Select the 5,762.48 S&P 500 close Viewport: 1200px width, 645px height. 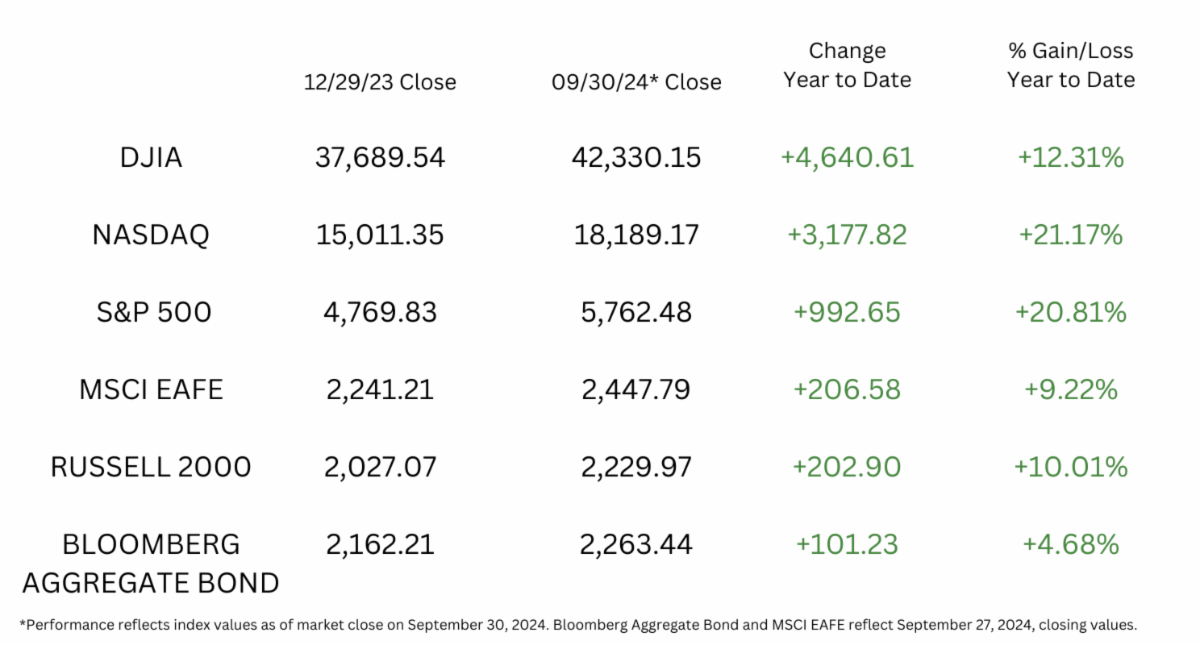click(x=636, y=312)
